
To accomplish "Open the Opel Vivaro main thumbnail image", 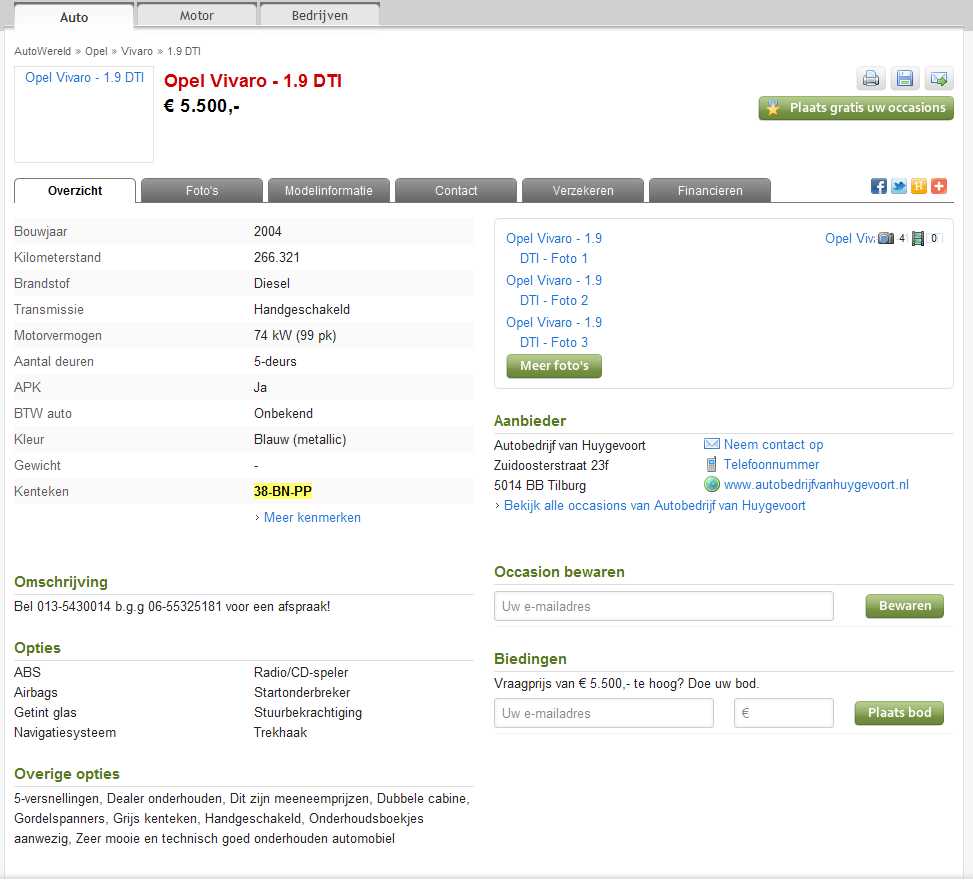I will tap(84, 114).
